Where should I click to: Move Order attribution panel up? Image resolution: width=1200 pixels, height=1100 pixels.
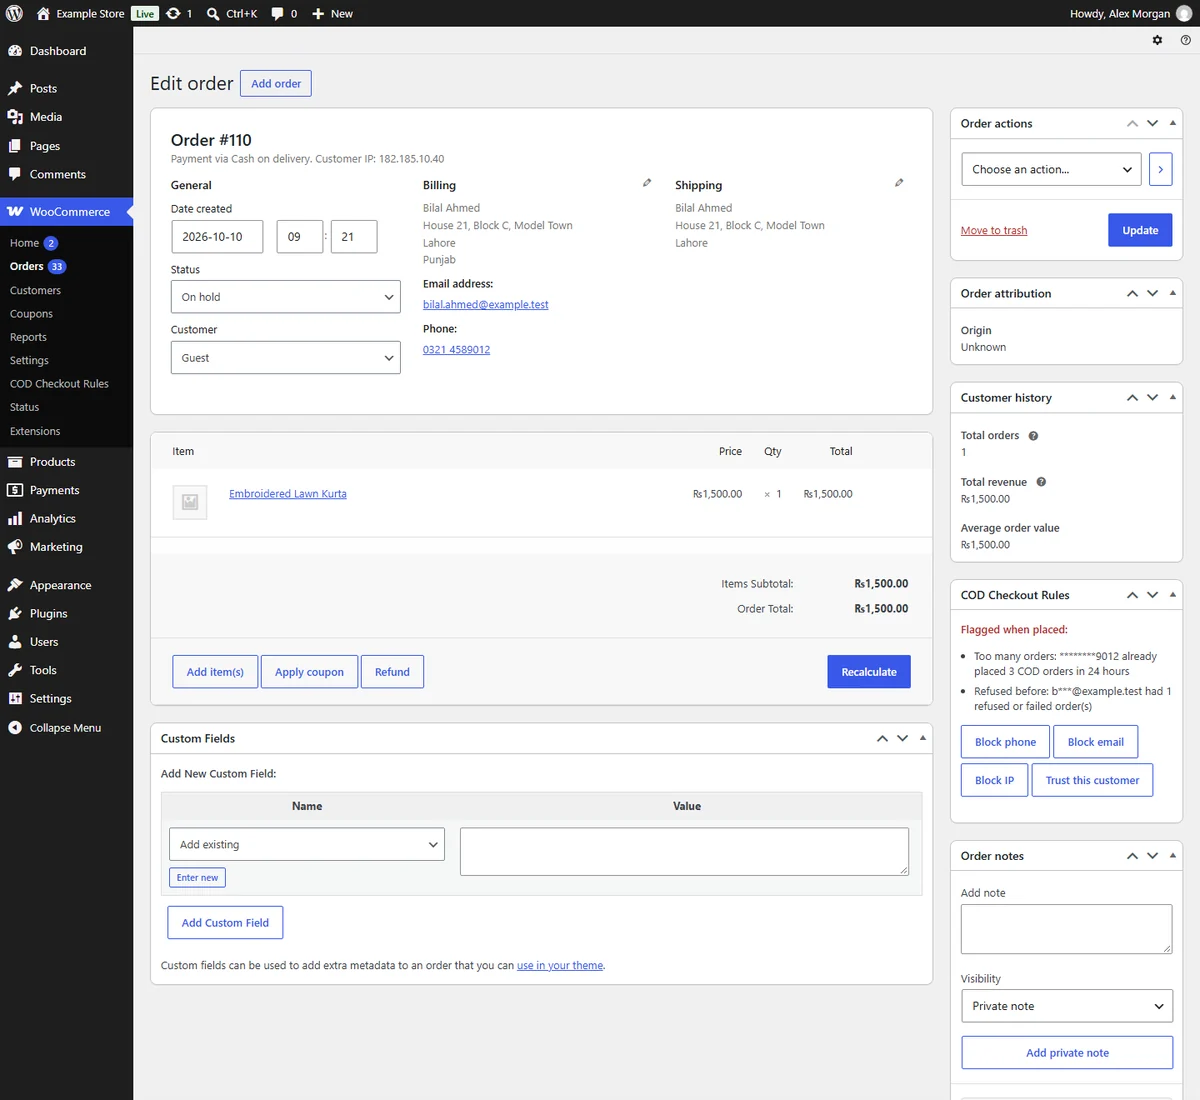tap(1132, 294)
